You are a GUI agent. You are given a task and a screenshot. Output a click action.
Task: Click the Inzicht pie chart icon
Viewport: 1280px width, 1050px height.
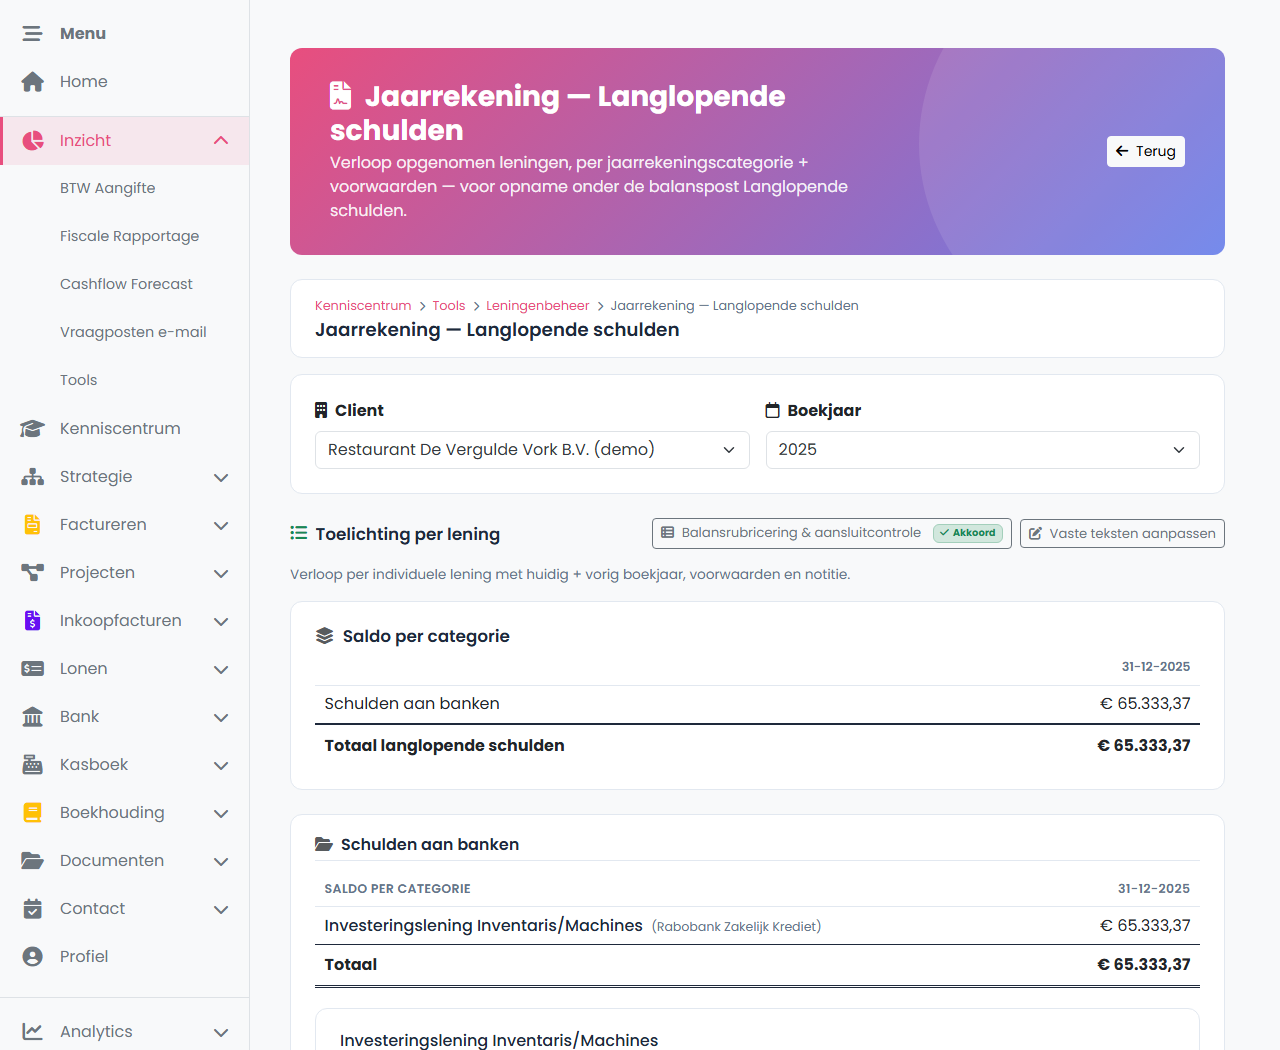pos(33,141)
